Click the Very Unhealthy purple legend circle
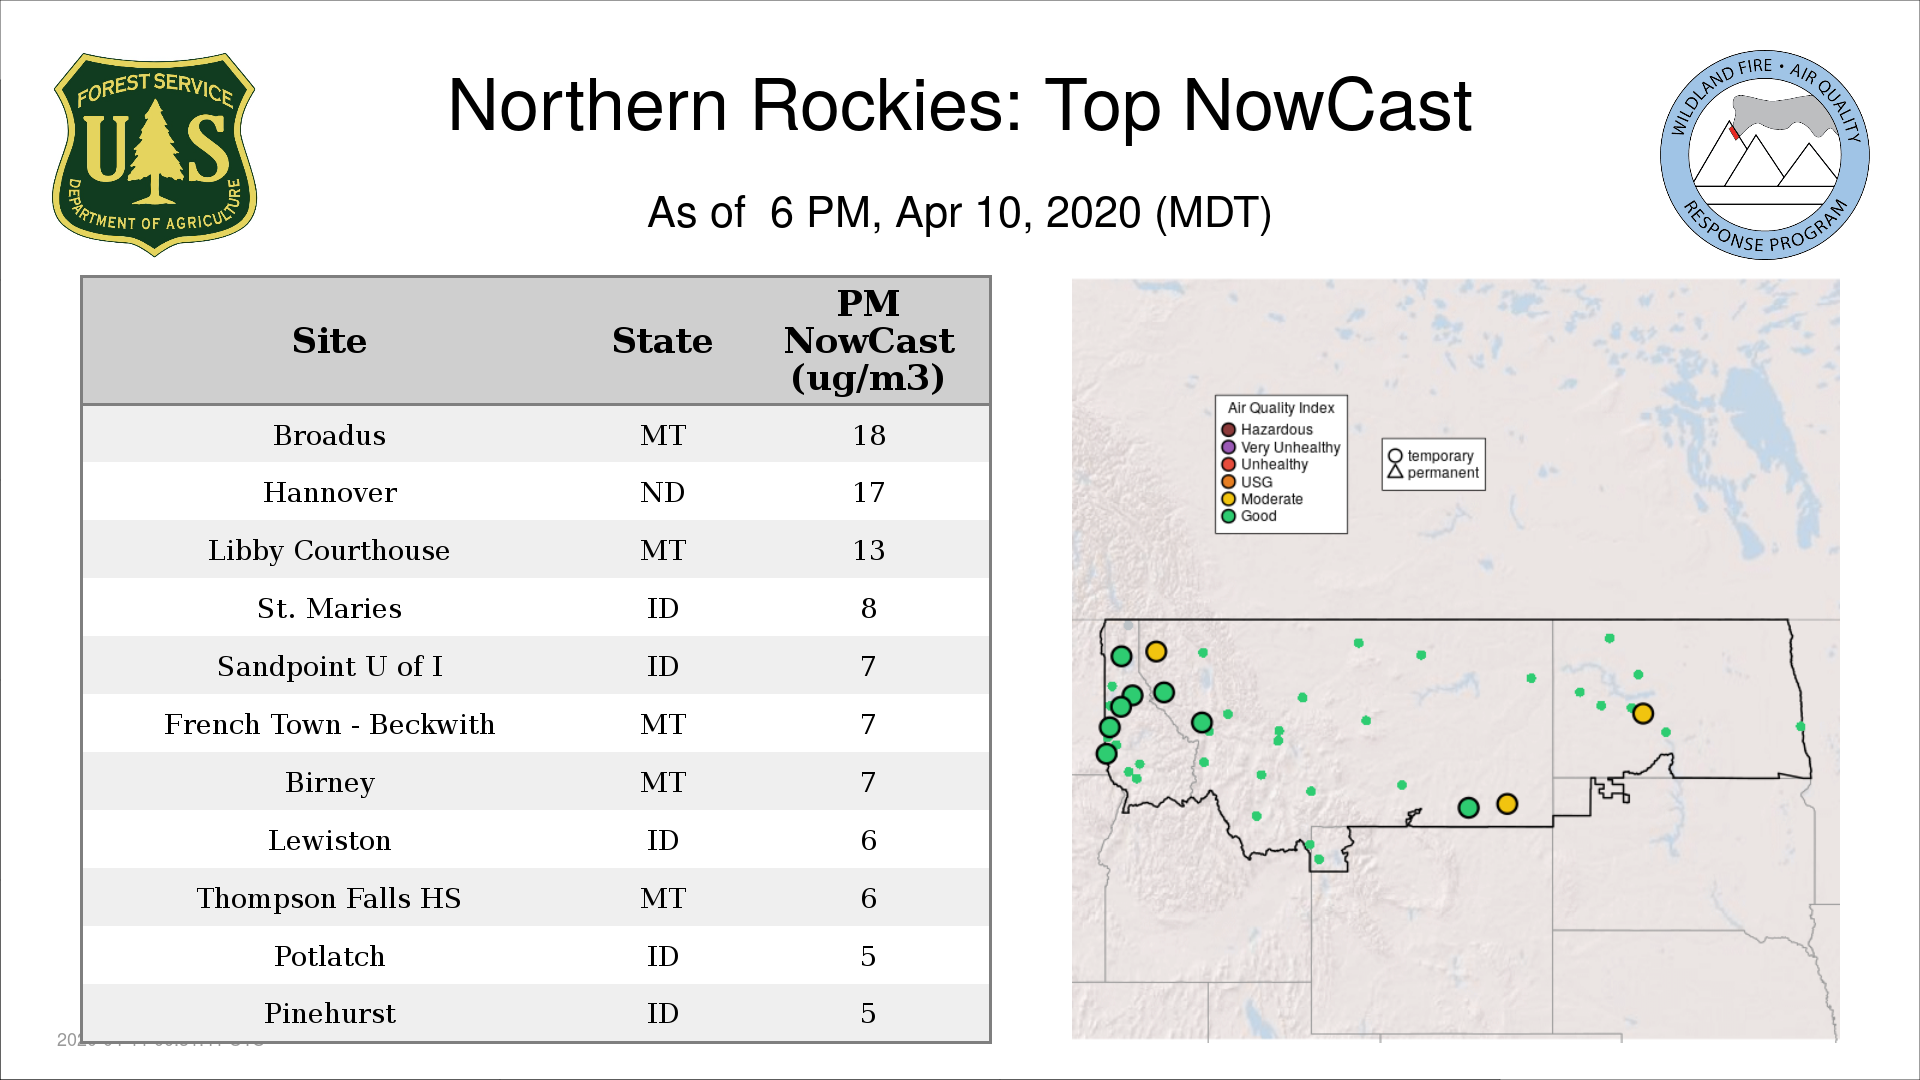This screenshot has width=1920, height=1080. pos(1228,447)
